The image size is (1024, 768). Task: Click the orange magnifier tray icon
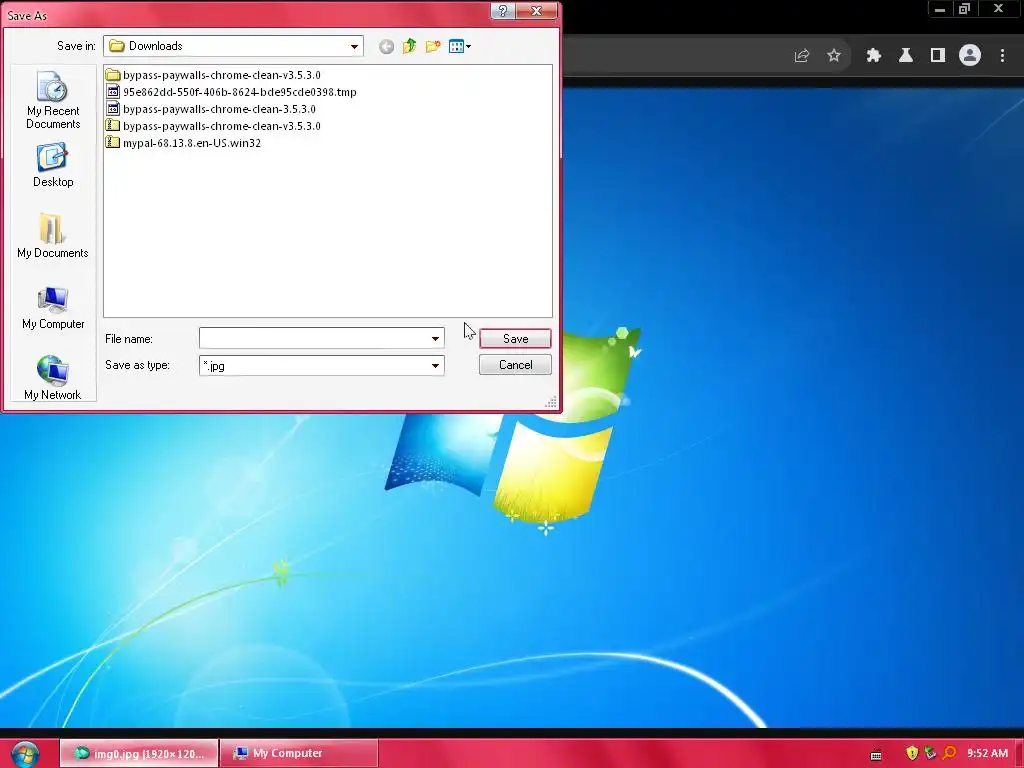(x=949, y=753)
